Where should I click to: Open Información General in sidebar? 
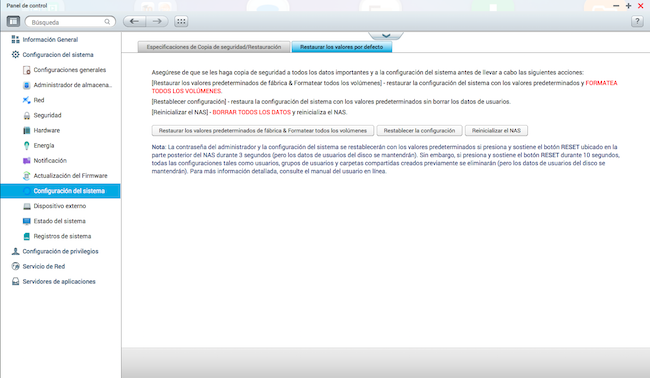click(50, 39)
